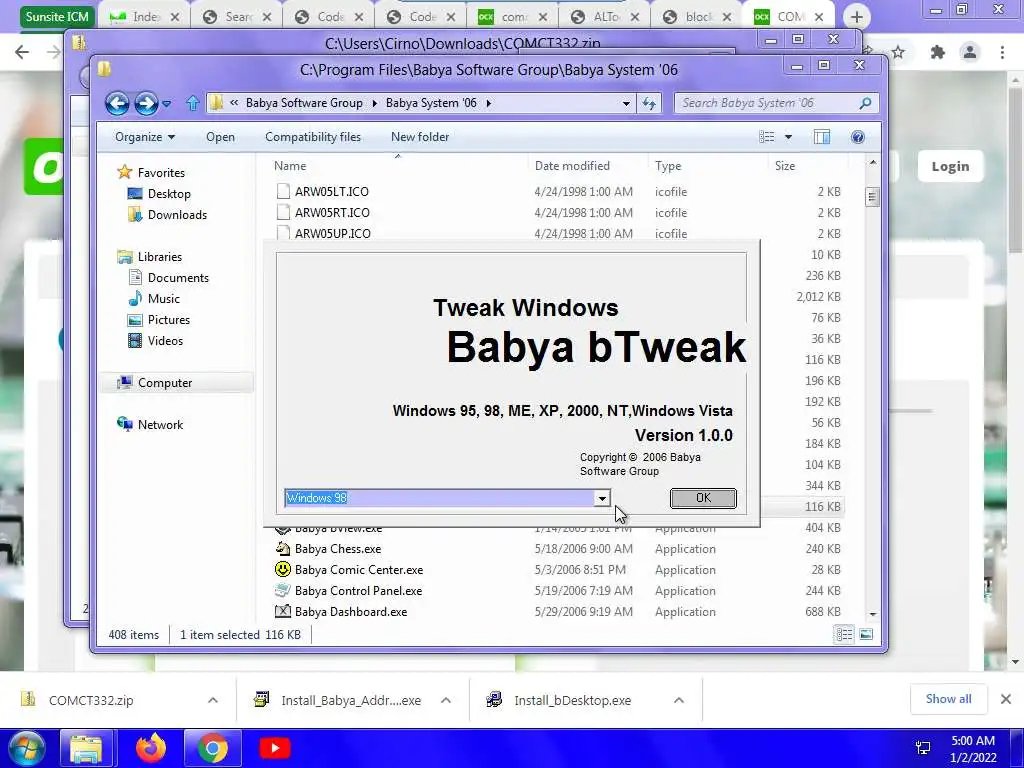
Task: Change the view with the views icon
Action: click(x=767, y=136)
